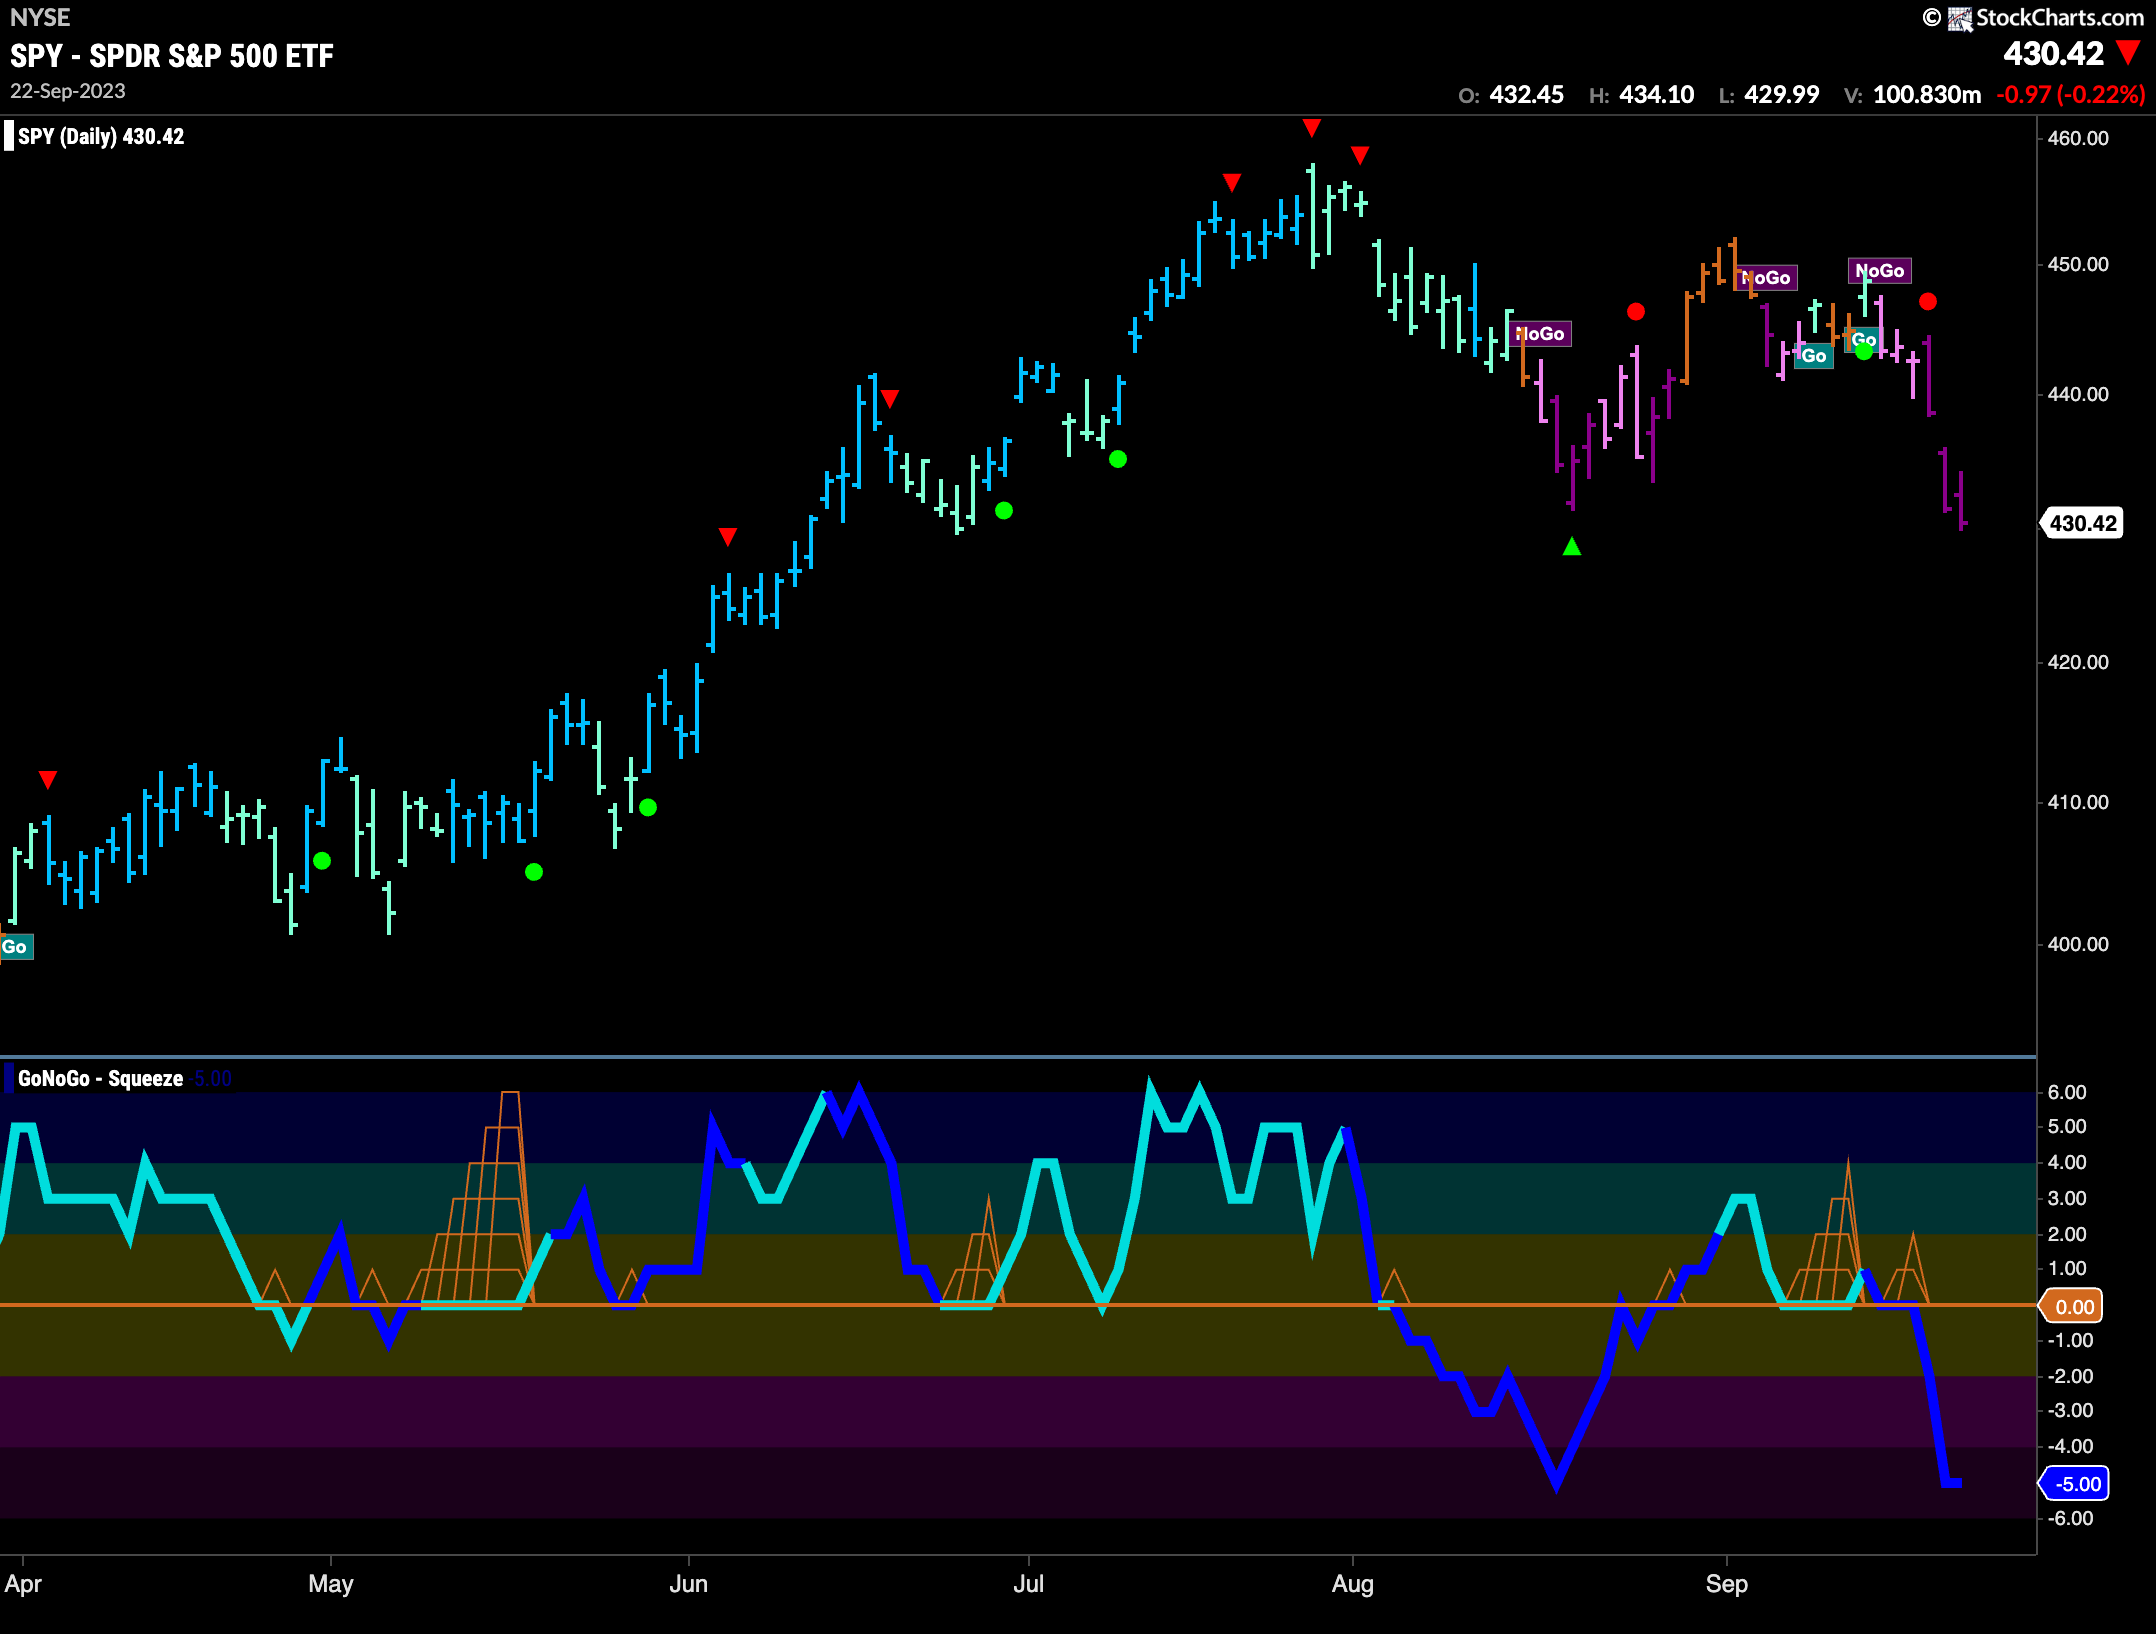Click the Sep month axis label

click(x=1726, y=1584)
